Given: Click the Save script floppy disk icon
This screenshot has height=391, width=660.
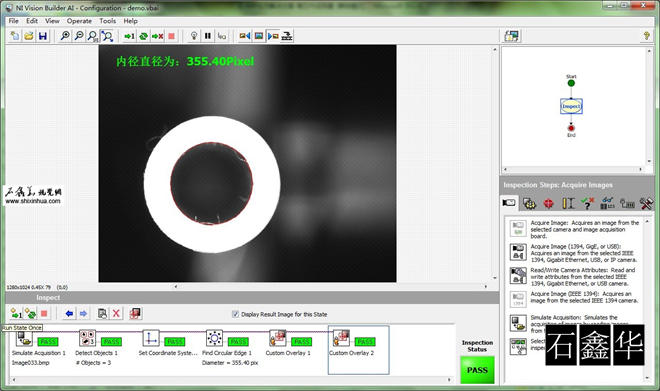Looking at the screenshot, I should [43, 36].
